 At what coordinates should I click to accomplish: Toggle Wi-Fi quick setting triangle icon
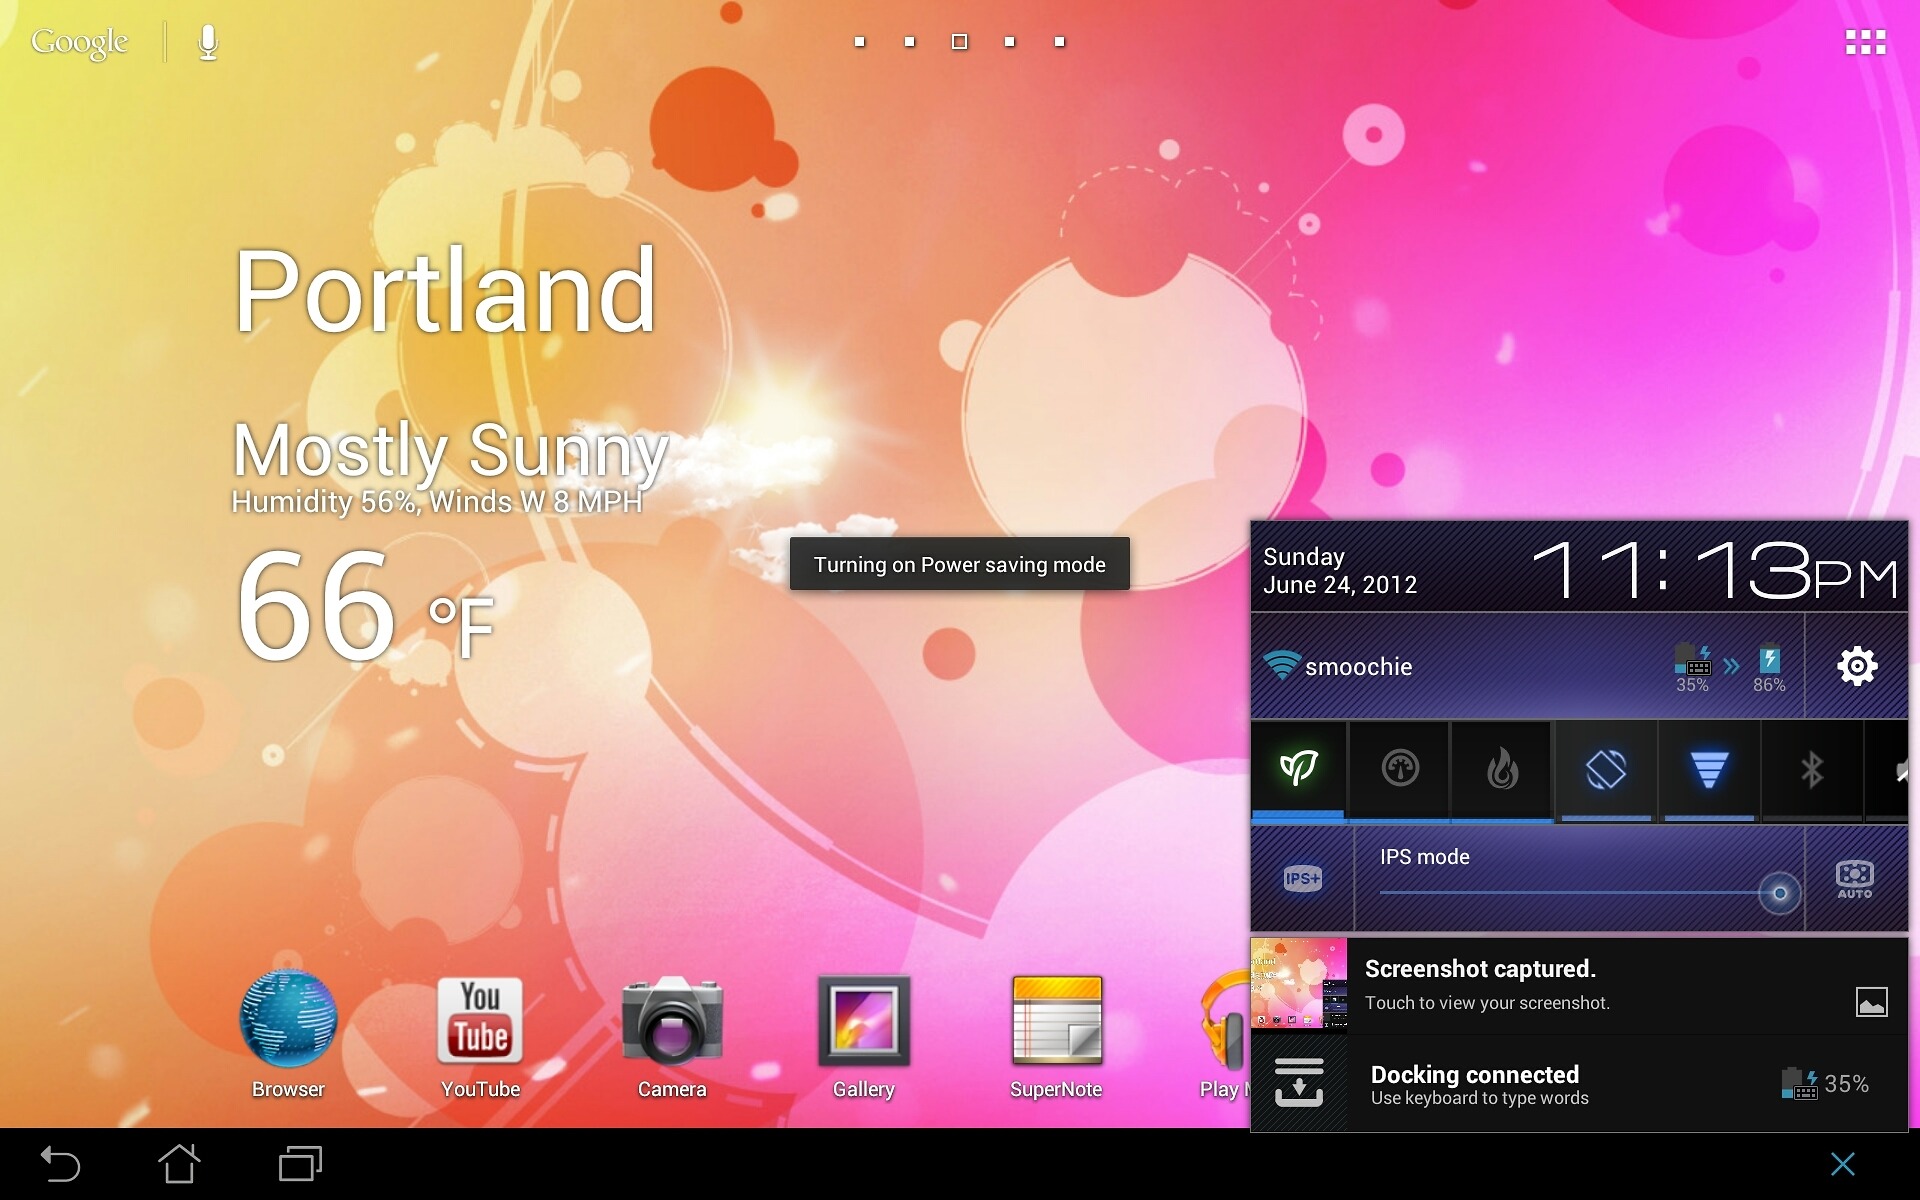[1708, 768]
